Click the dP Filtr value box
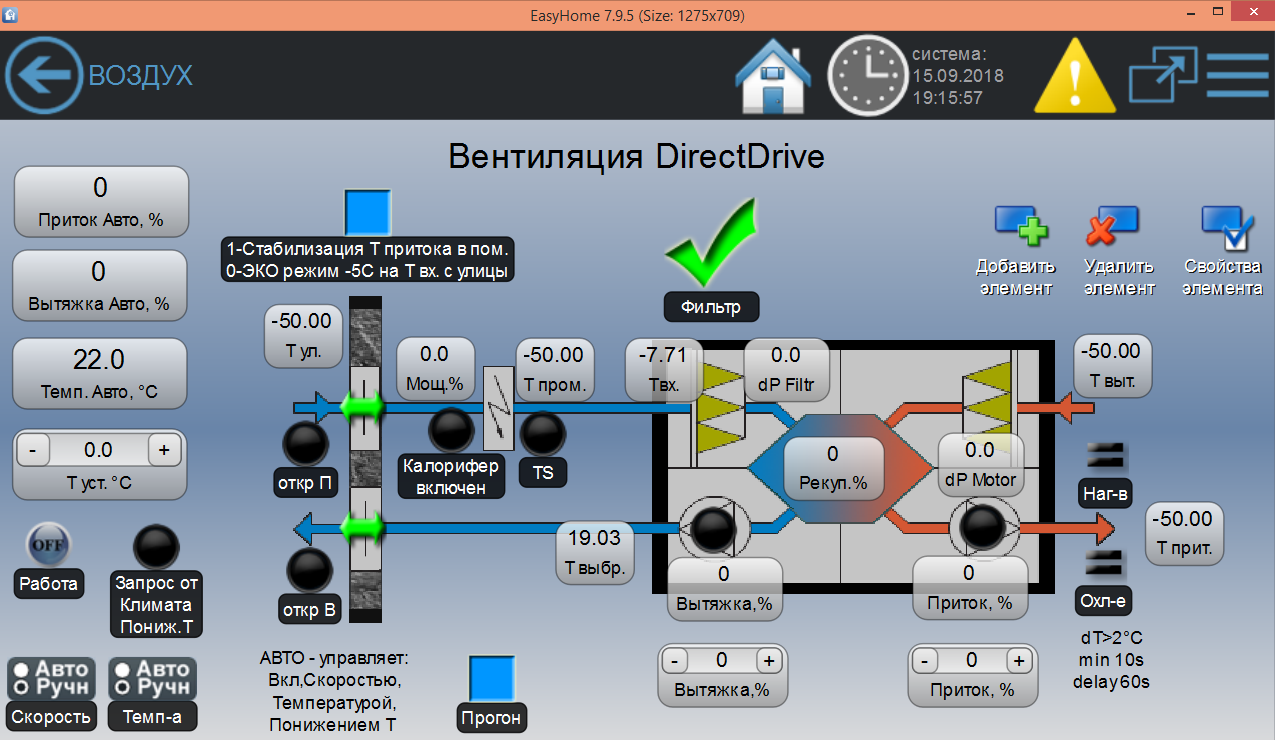1275x740 pixels. tap(786, 369)
